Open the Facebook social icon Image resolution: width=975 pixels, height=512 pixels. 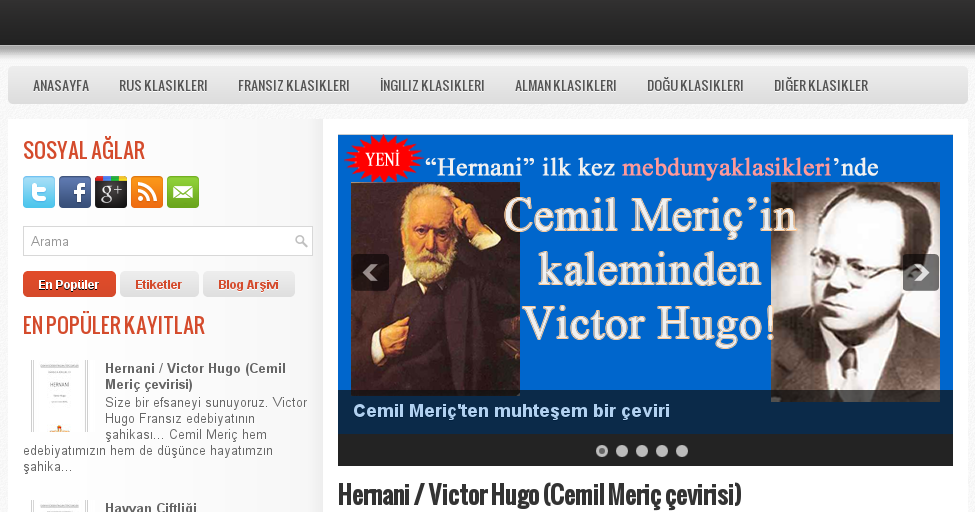click(x=75, y=192)
